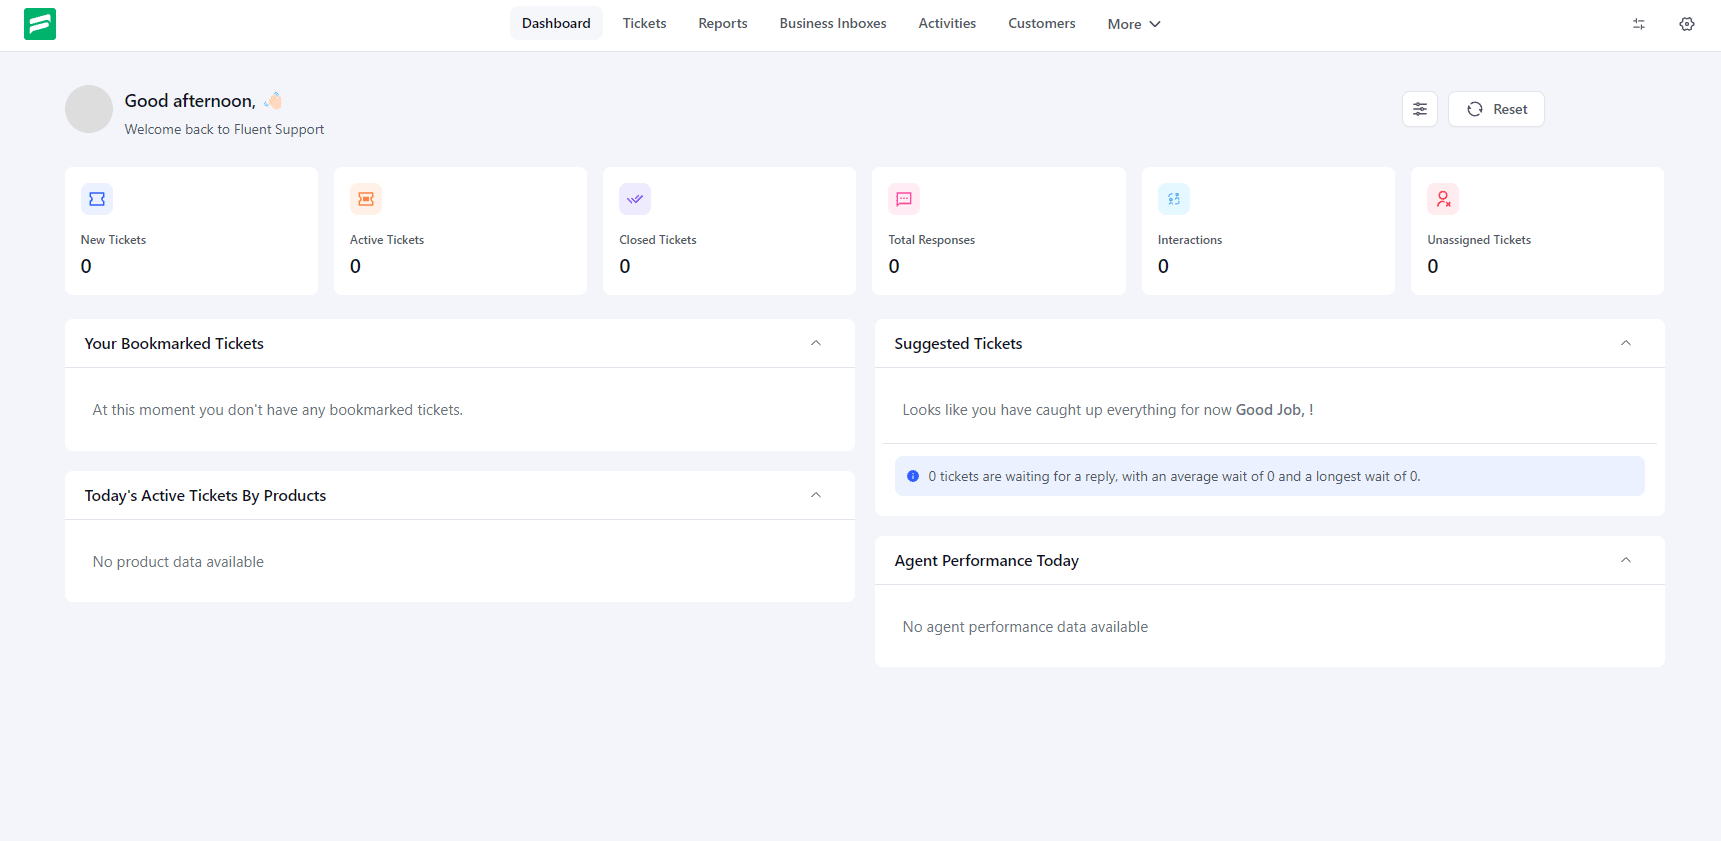This screenshot has width=1721, height=841.
Task: Click the New Tickets label
Action: pyautogui.click(x=113, y=240)
